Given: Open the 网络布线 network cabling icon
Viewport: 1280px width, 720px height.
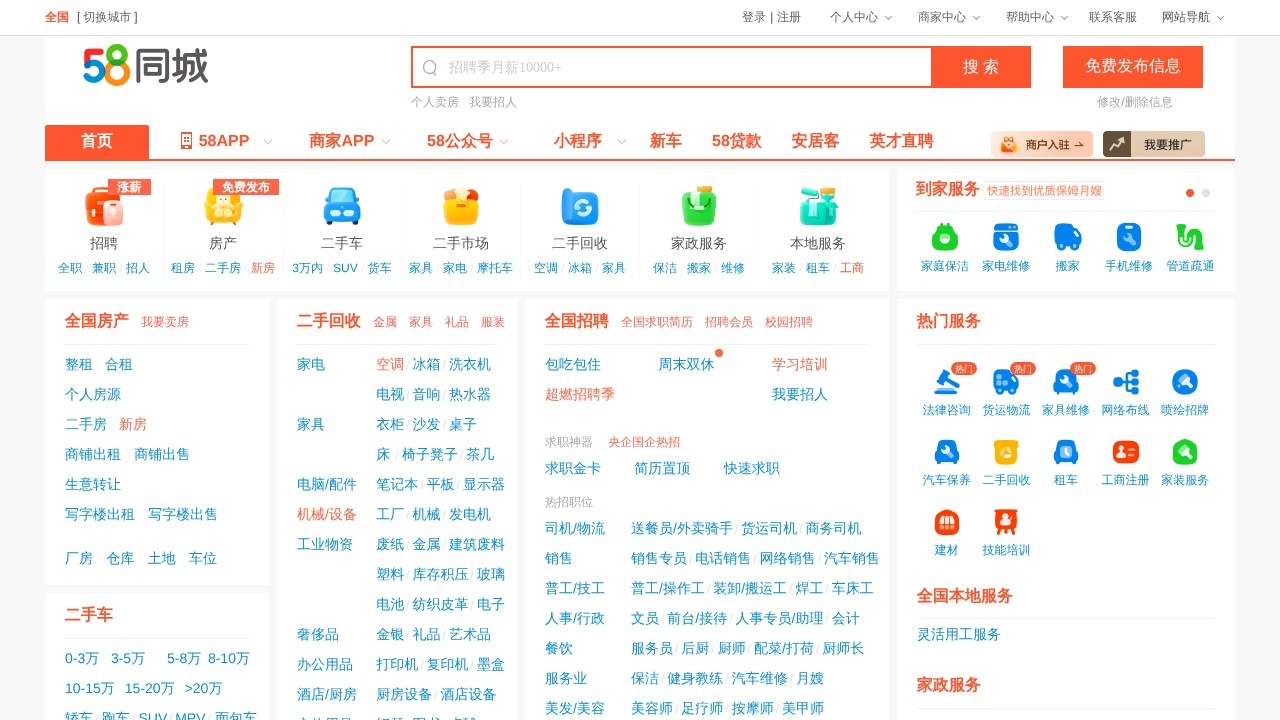Looking at the screenshot, I should 1126,382.
